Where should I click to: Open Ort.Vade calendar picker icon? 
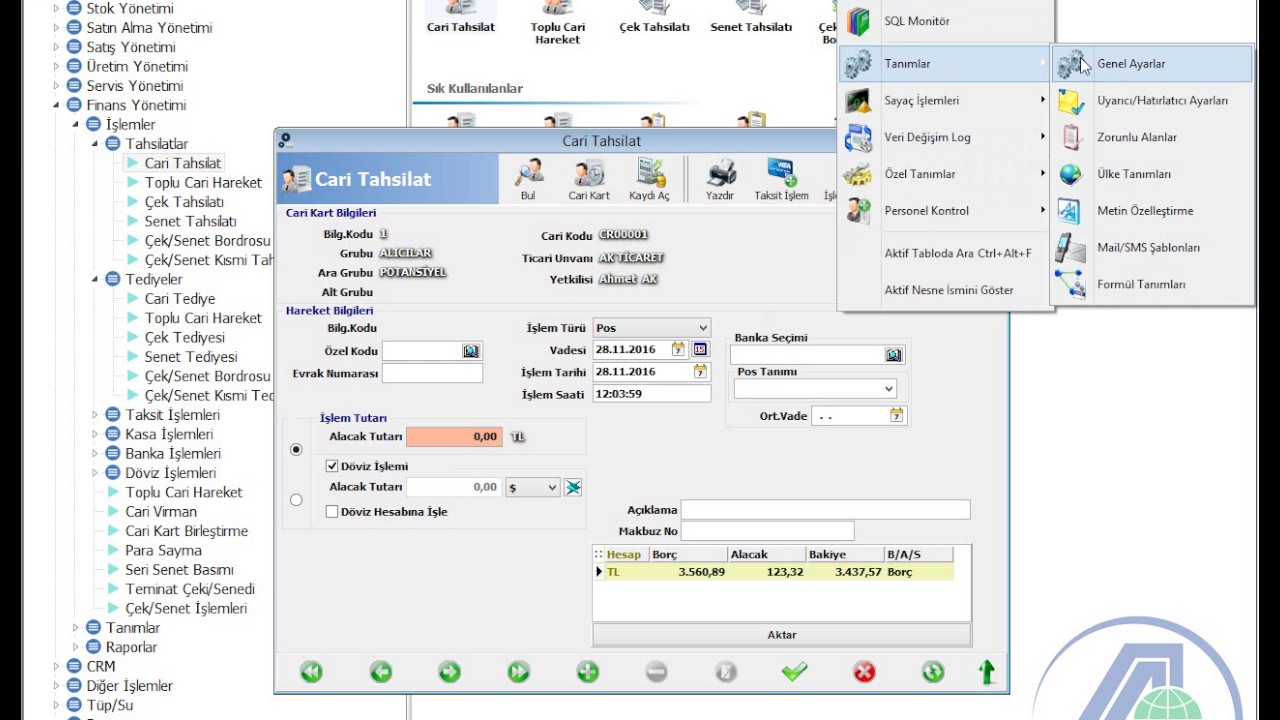[896, 415]
